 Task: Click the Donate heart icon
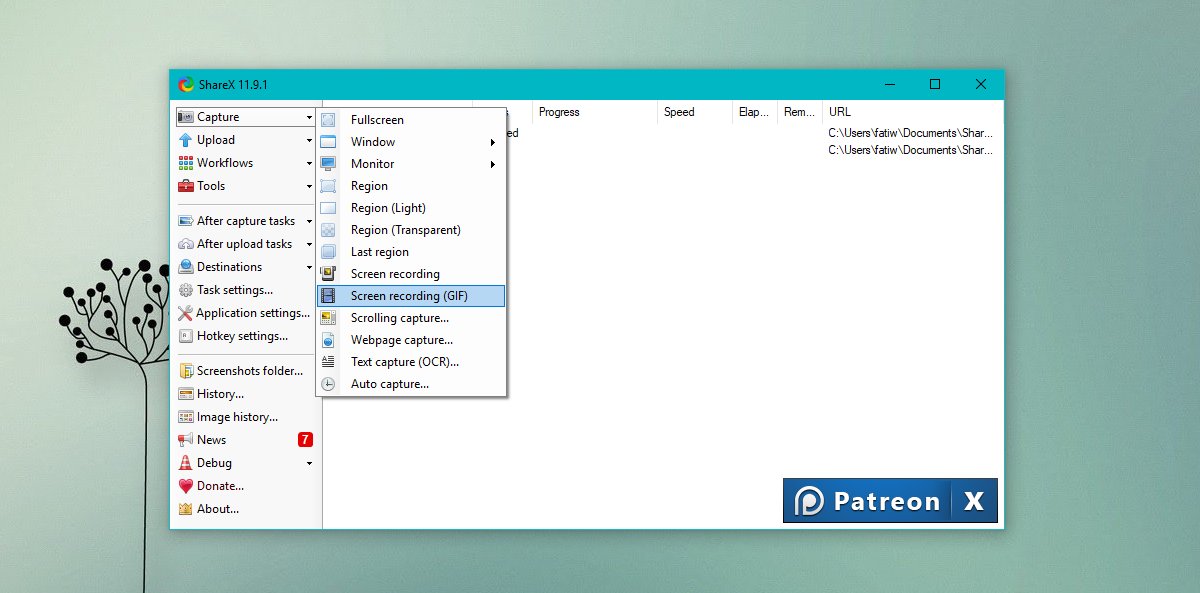point(186,486)
